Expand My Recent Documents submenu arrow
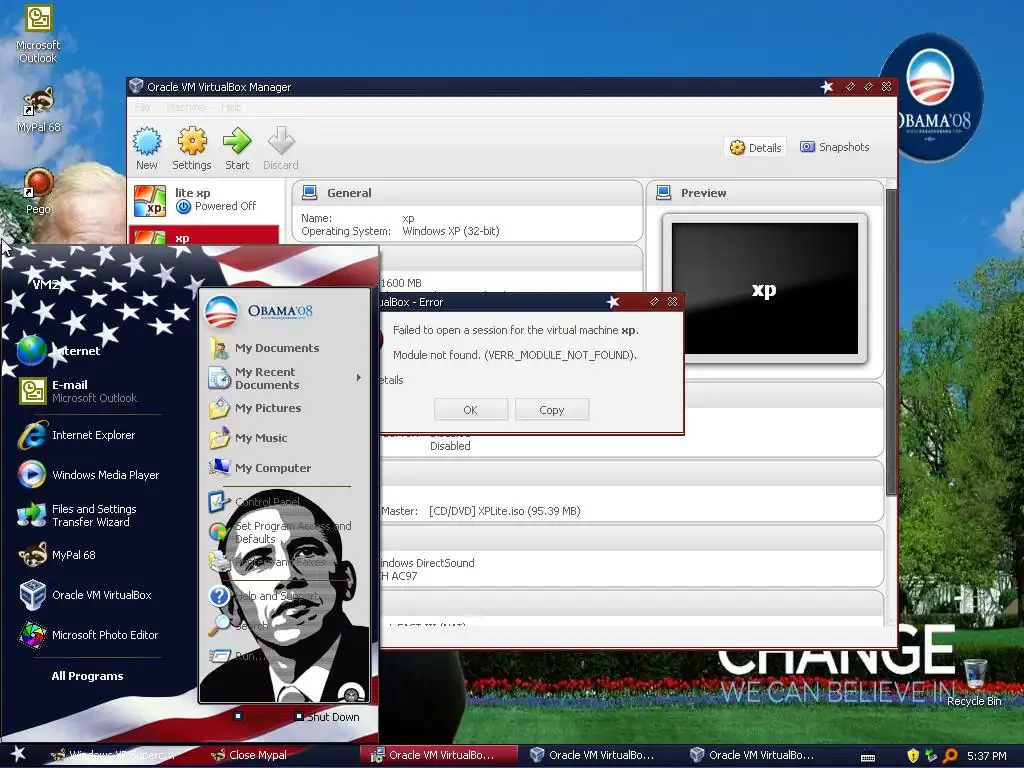 click(x=359, y=377)
